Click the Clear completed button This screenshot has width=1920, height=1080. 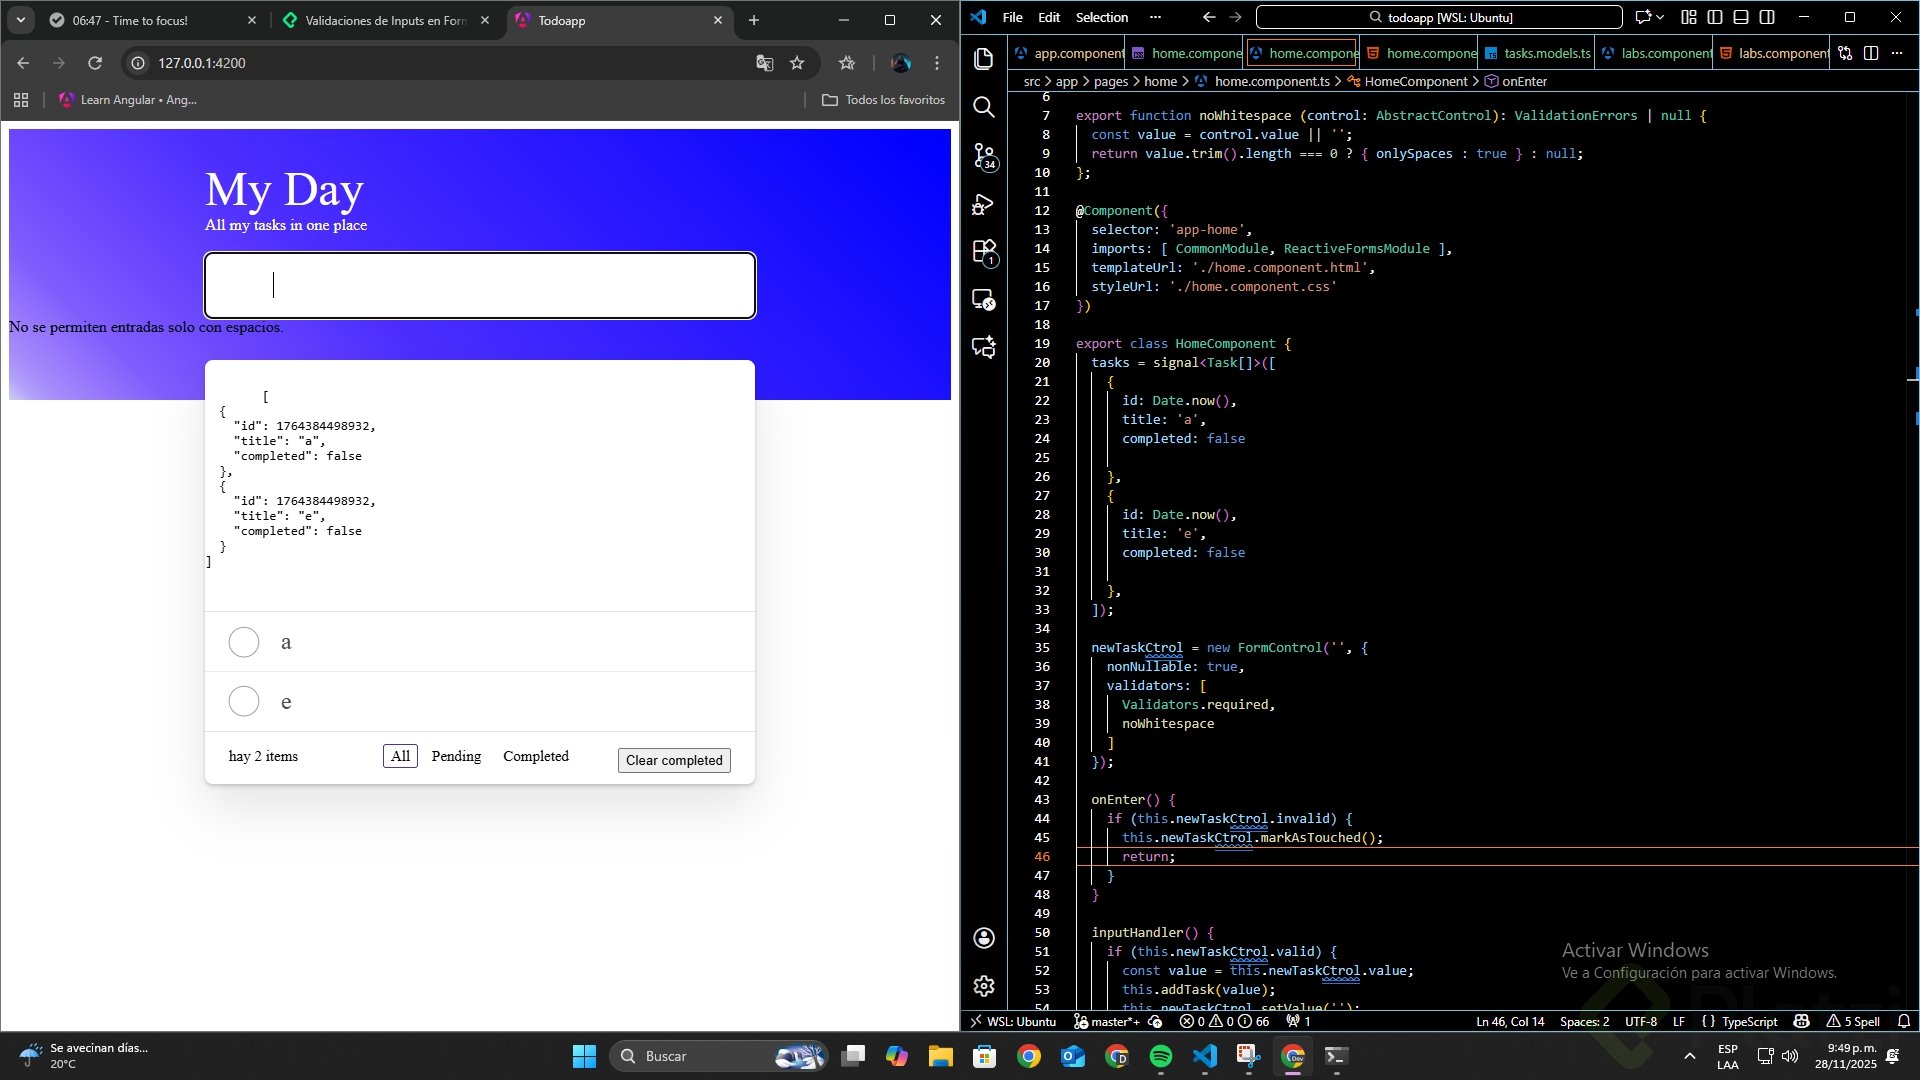tap(674, 760)
